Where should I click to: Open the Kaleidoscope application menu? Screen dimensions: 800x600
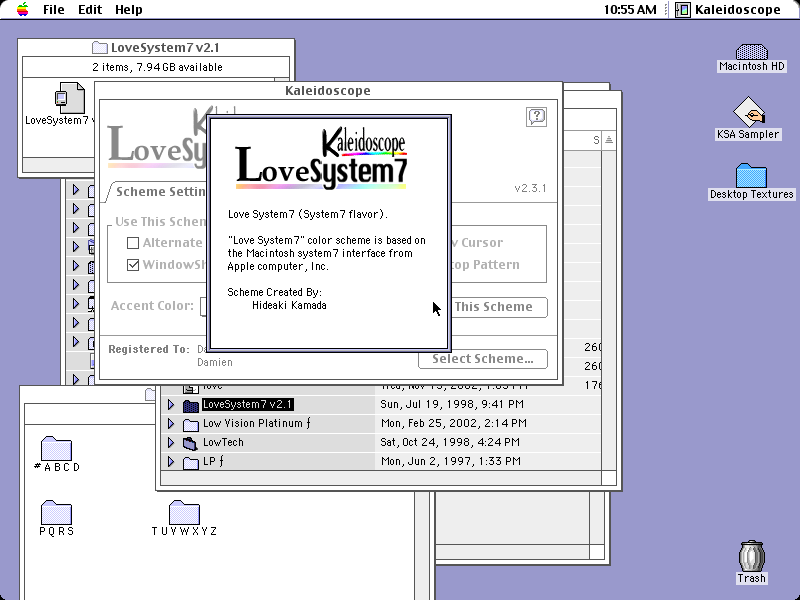728,9
